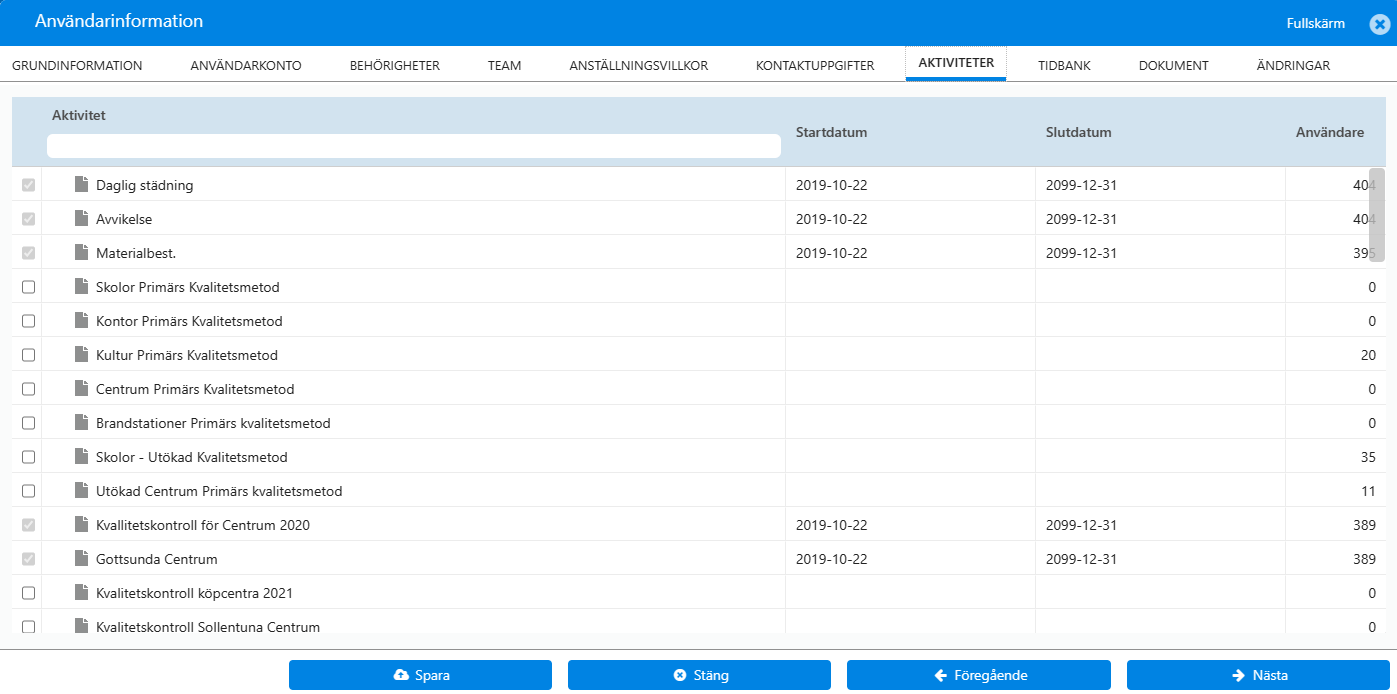The height and width of the screenshot is (694, 1397).
Task: Toggle the Gottsunda Centrum checkbox
Action: [x=28, y=559]
